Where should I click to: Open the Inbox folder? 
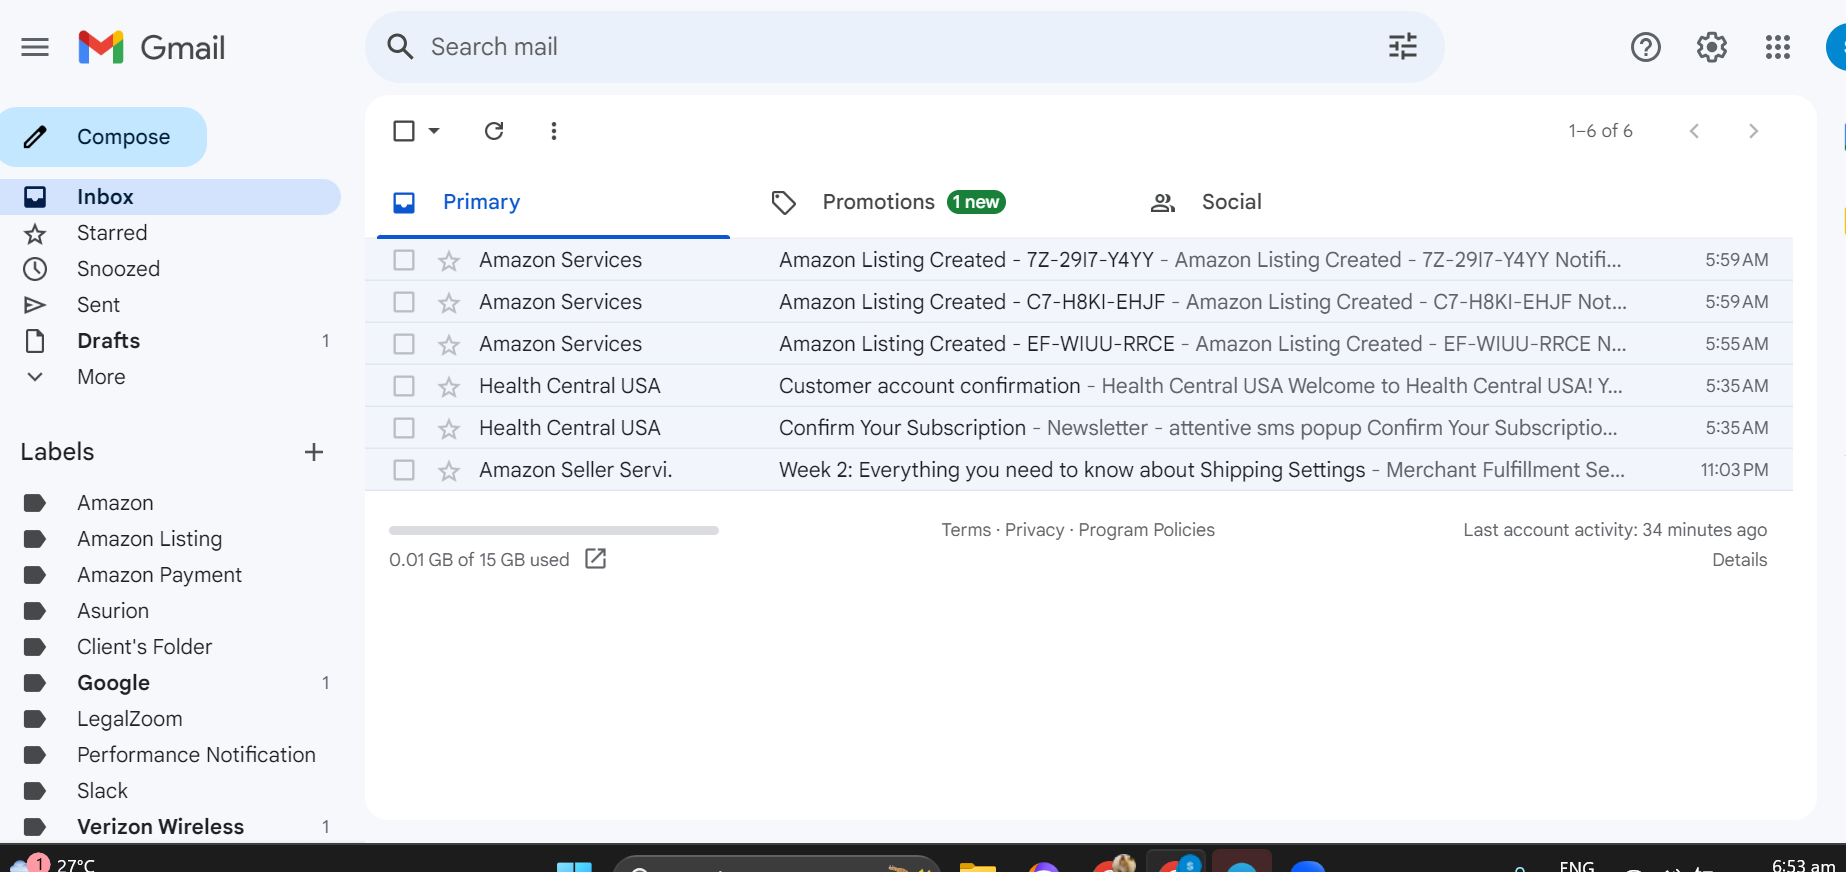(x=170, y=197)
